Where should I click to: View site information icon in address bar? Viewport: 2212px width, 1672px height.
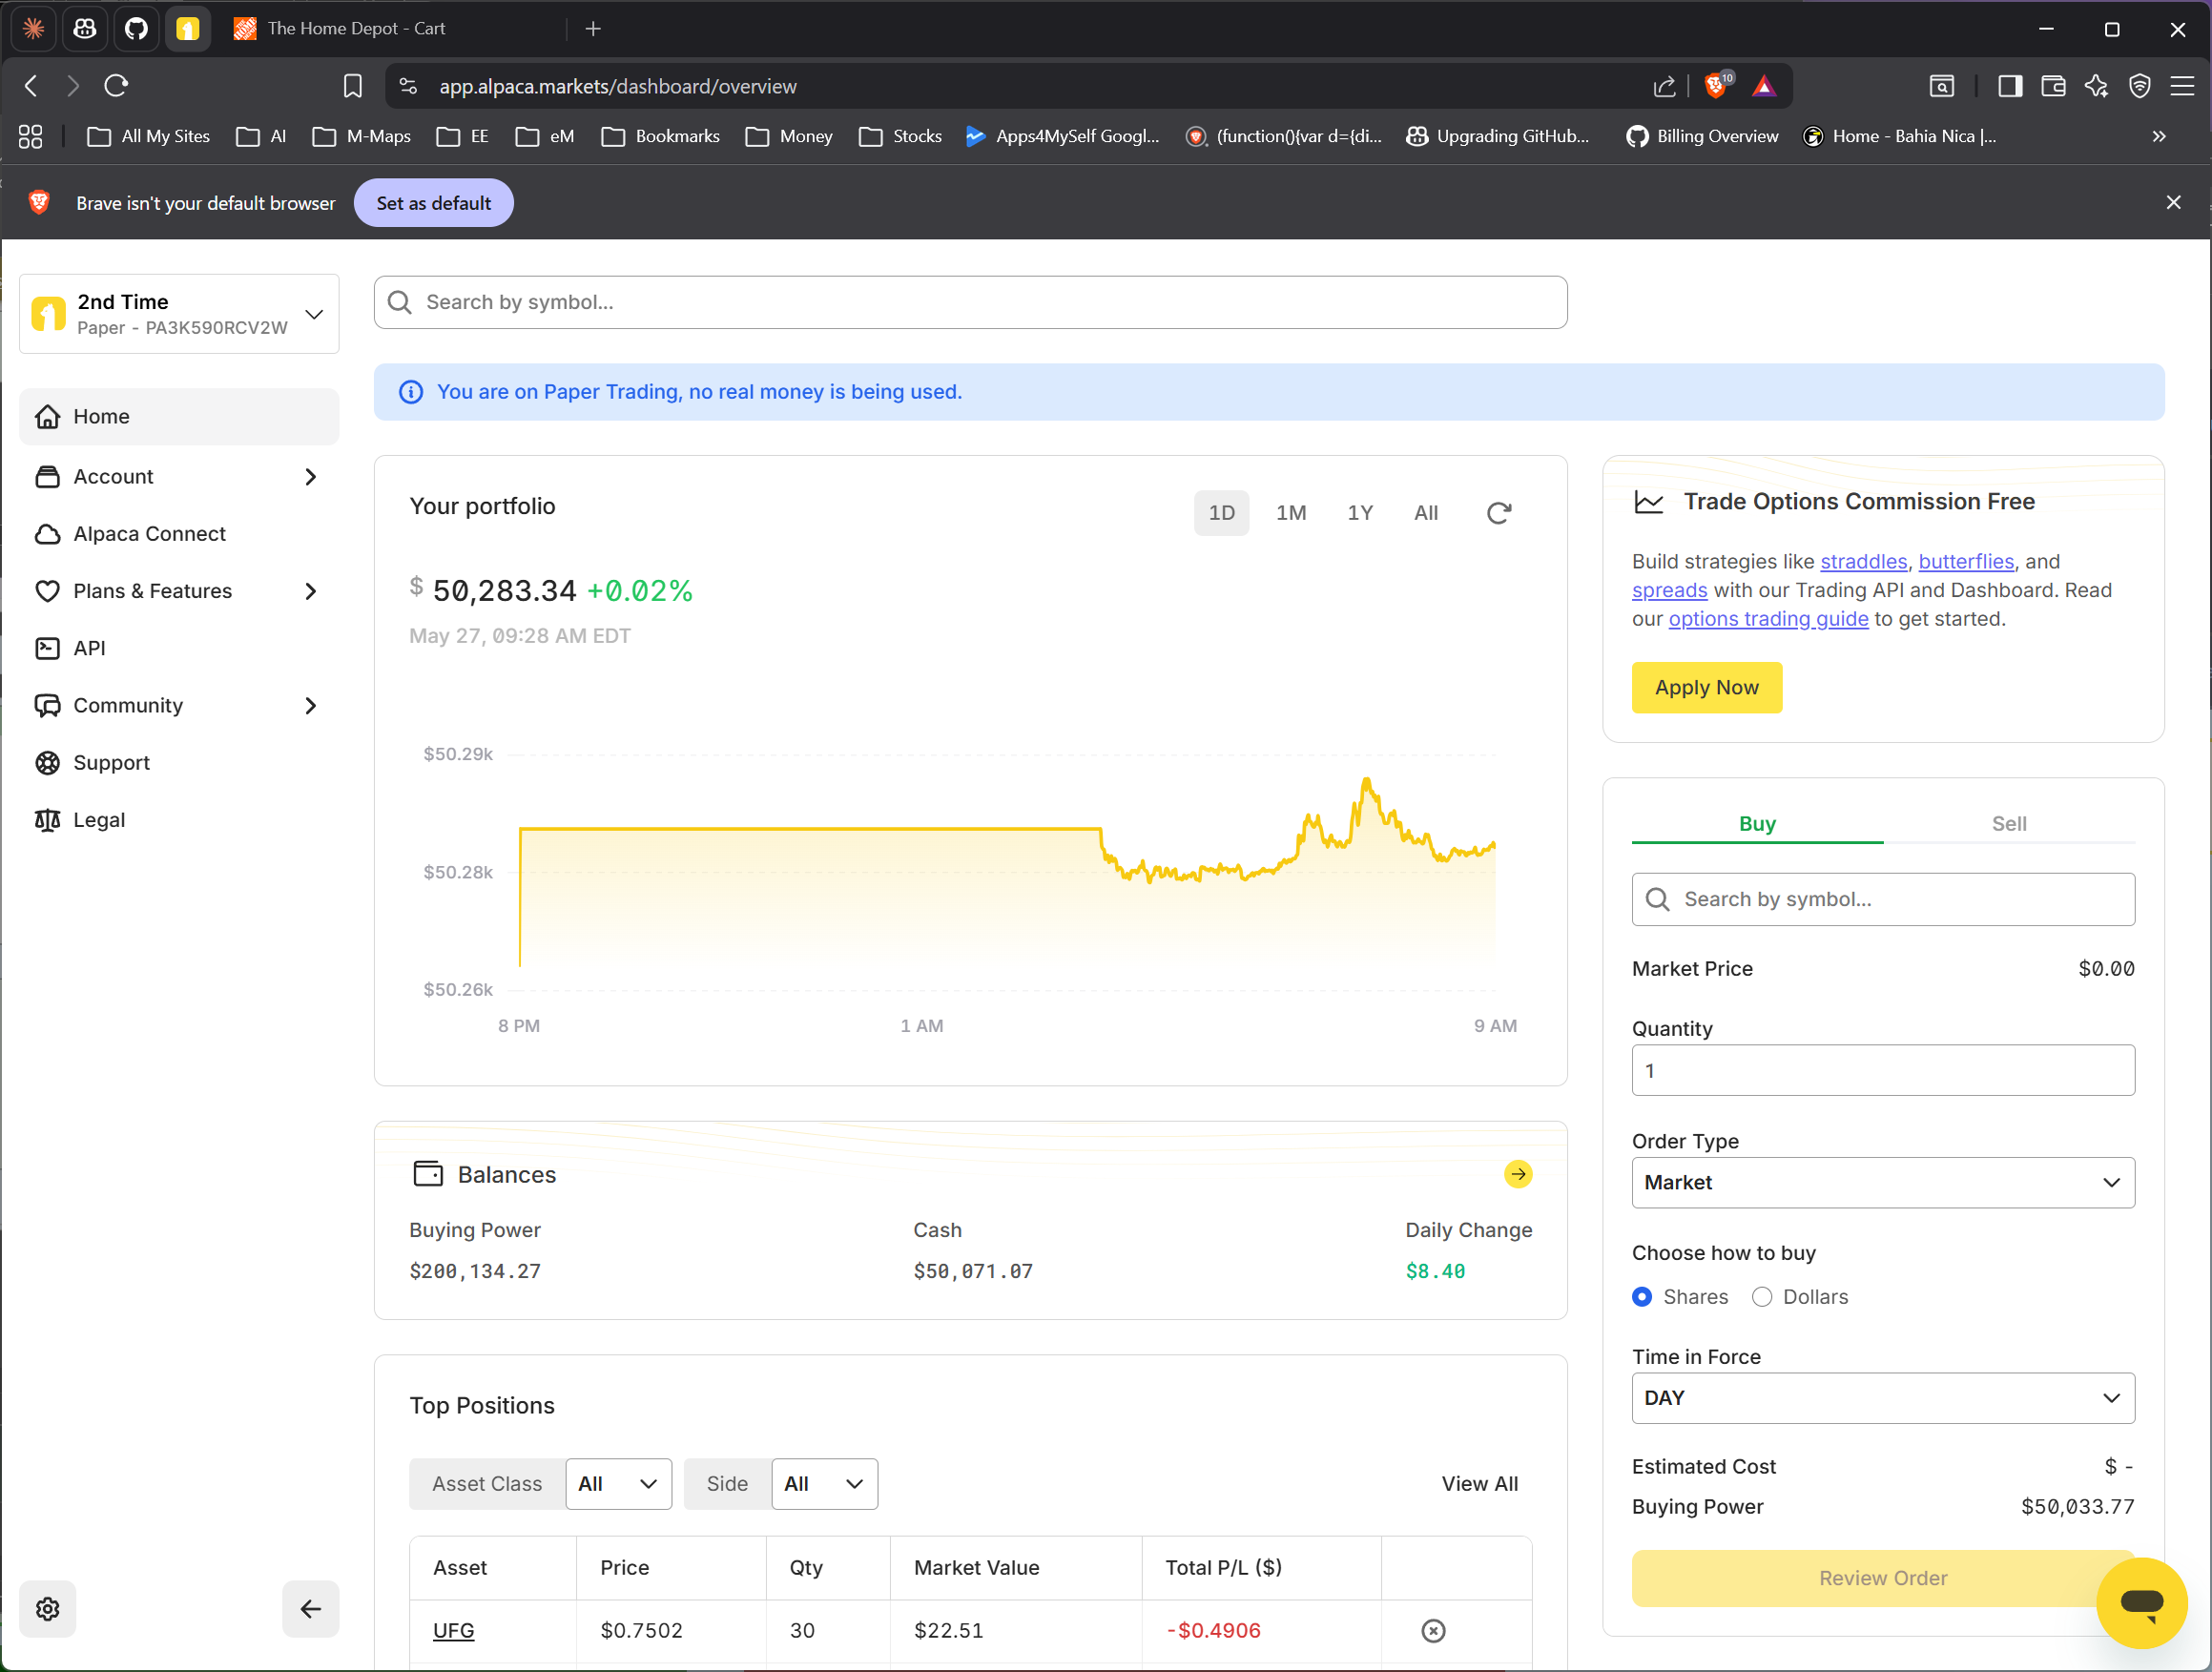click(408, 86)
